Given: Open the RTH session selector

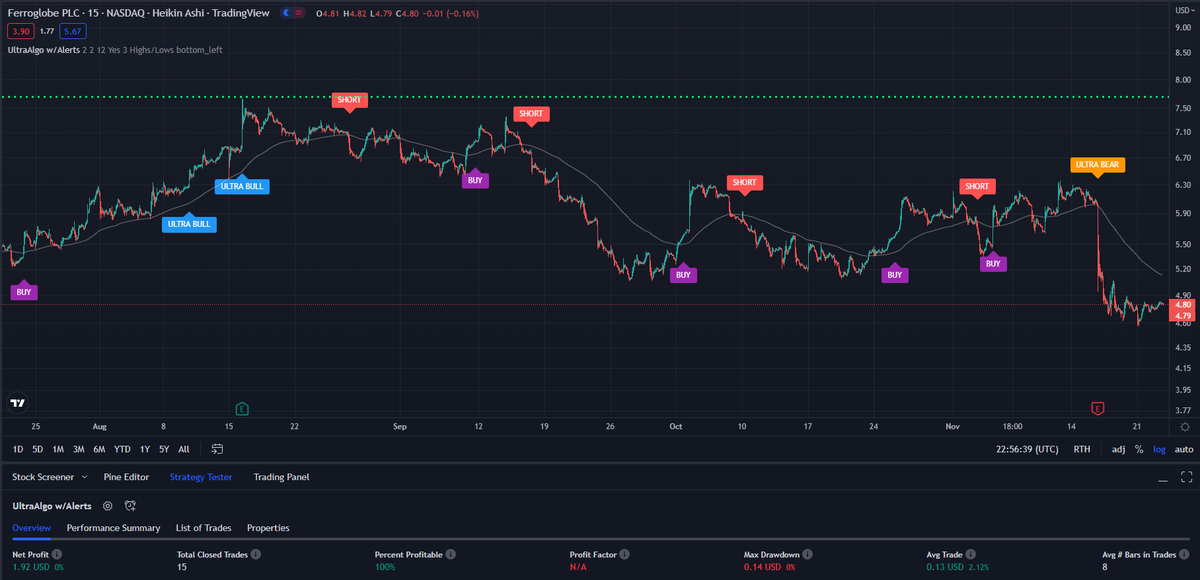Looking at the screenshot, I should tap(1082, 449).
